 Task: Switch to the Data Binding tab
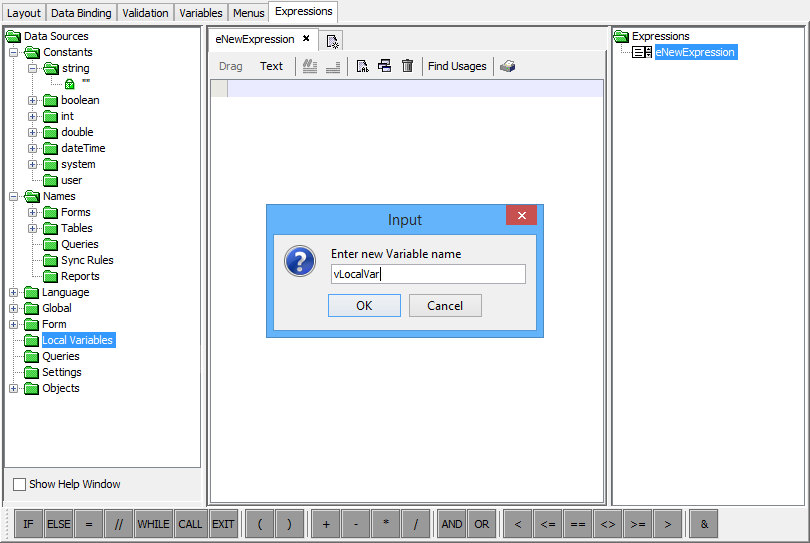click(82, 13)
